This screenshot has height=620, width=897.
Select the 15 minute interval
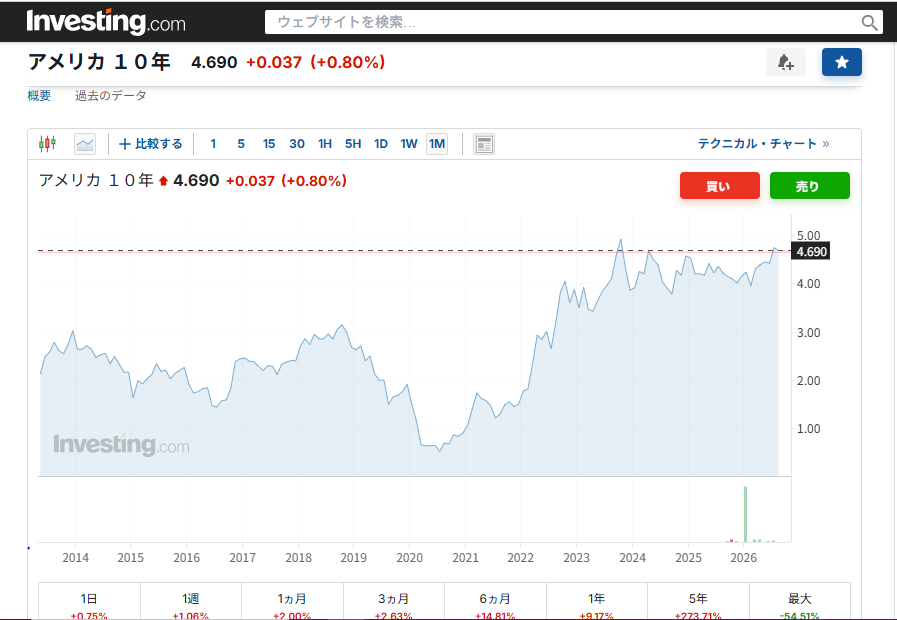269,144
